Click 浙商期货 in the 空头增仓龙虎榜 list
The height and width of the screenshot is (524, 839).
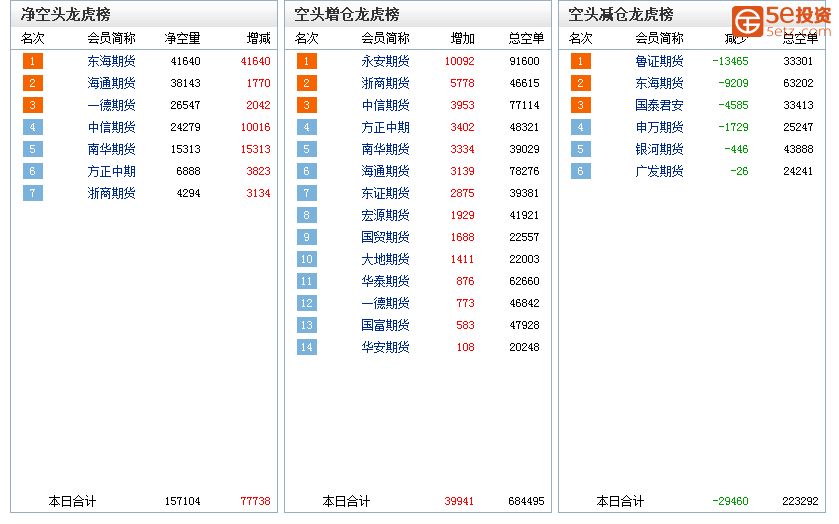click(385, 83)
